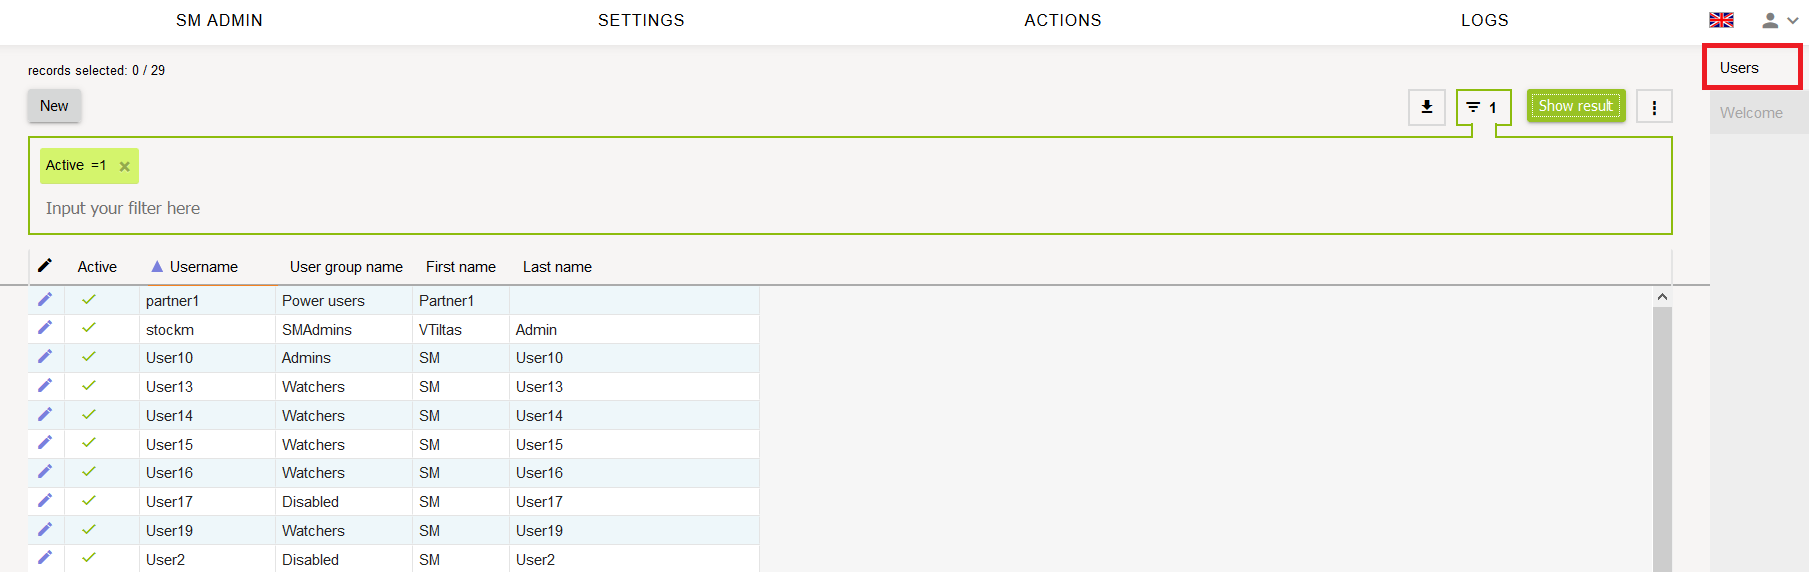The height and width of the screenshot is (572, 1809).
Task: Sort by the Username column header
Action: [203, 267]
